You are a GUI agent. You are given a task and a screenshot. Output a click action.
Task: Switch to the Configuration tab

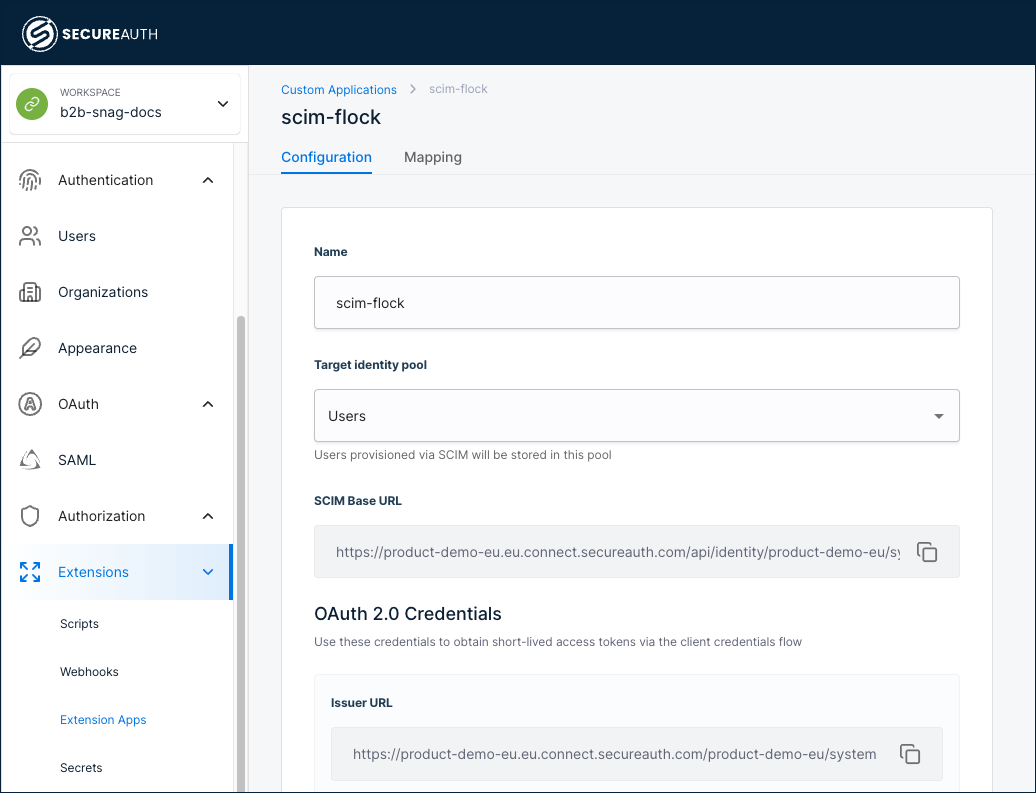click(x=326, y=157)
